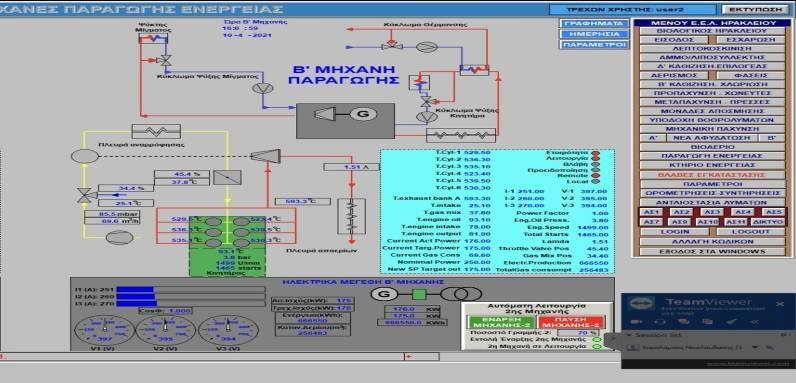This screenshot has height=383, width=796.
Task: Click the generator G engine block
Action: coord(345,121)
